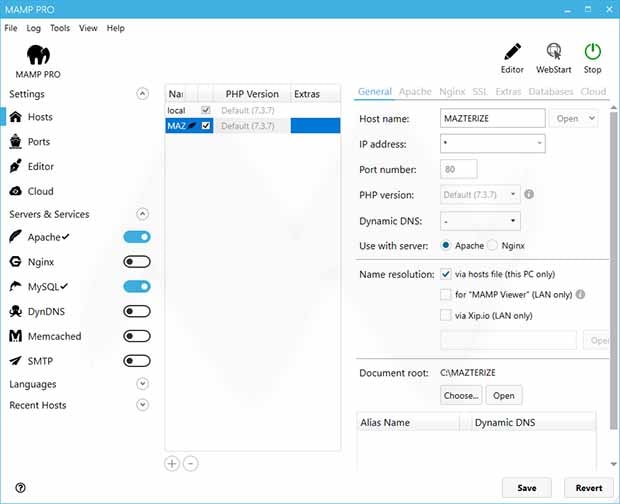The width and height of the screenshot is (620, 504).
Task: Open the Dynamic DNS dropdown
Action: click(480, 221)
